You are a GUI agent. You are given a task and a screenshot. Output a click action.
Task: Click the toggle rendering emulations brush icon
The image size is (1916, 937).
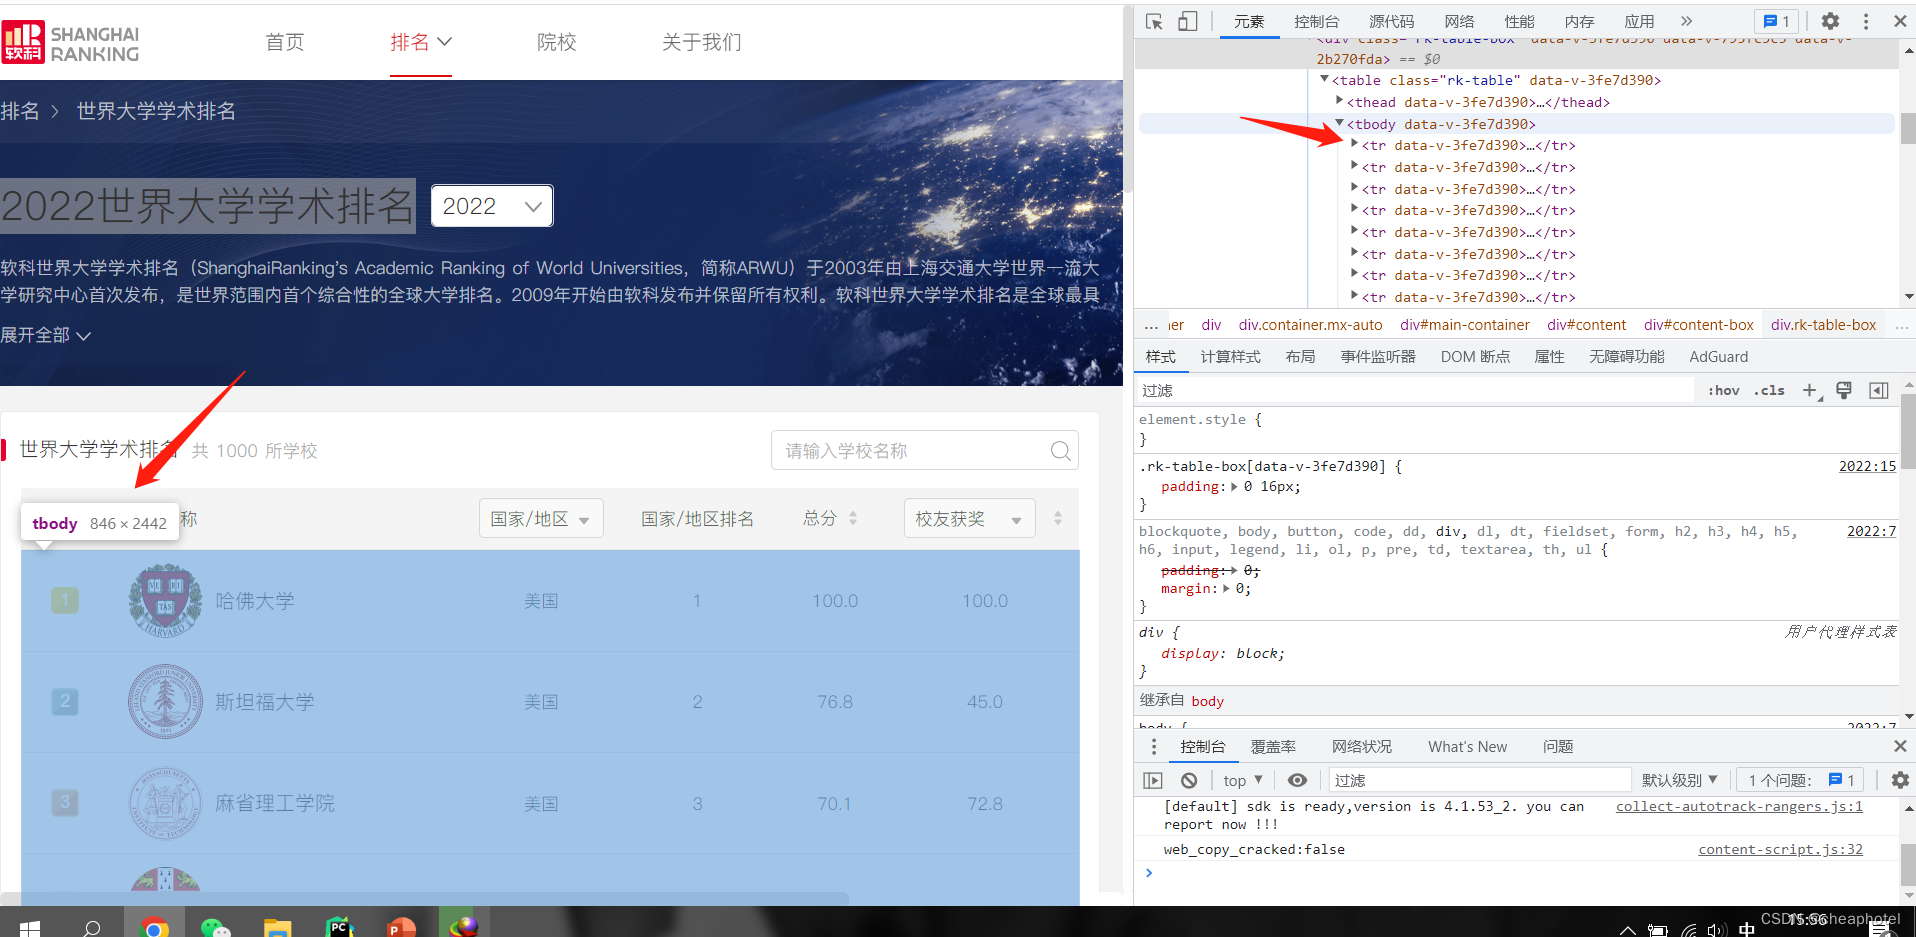click(x=1844, y=391)
